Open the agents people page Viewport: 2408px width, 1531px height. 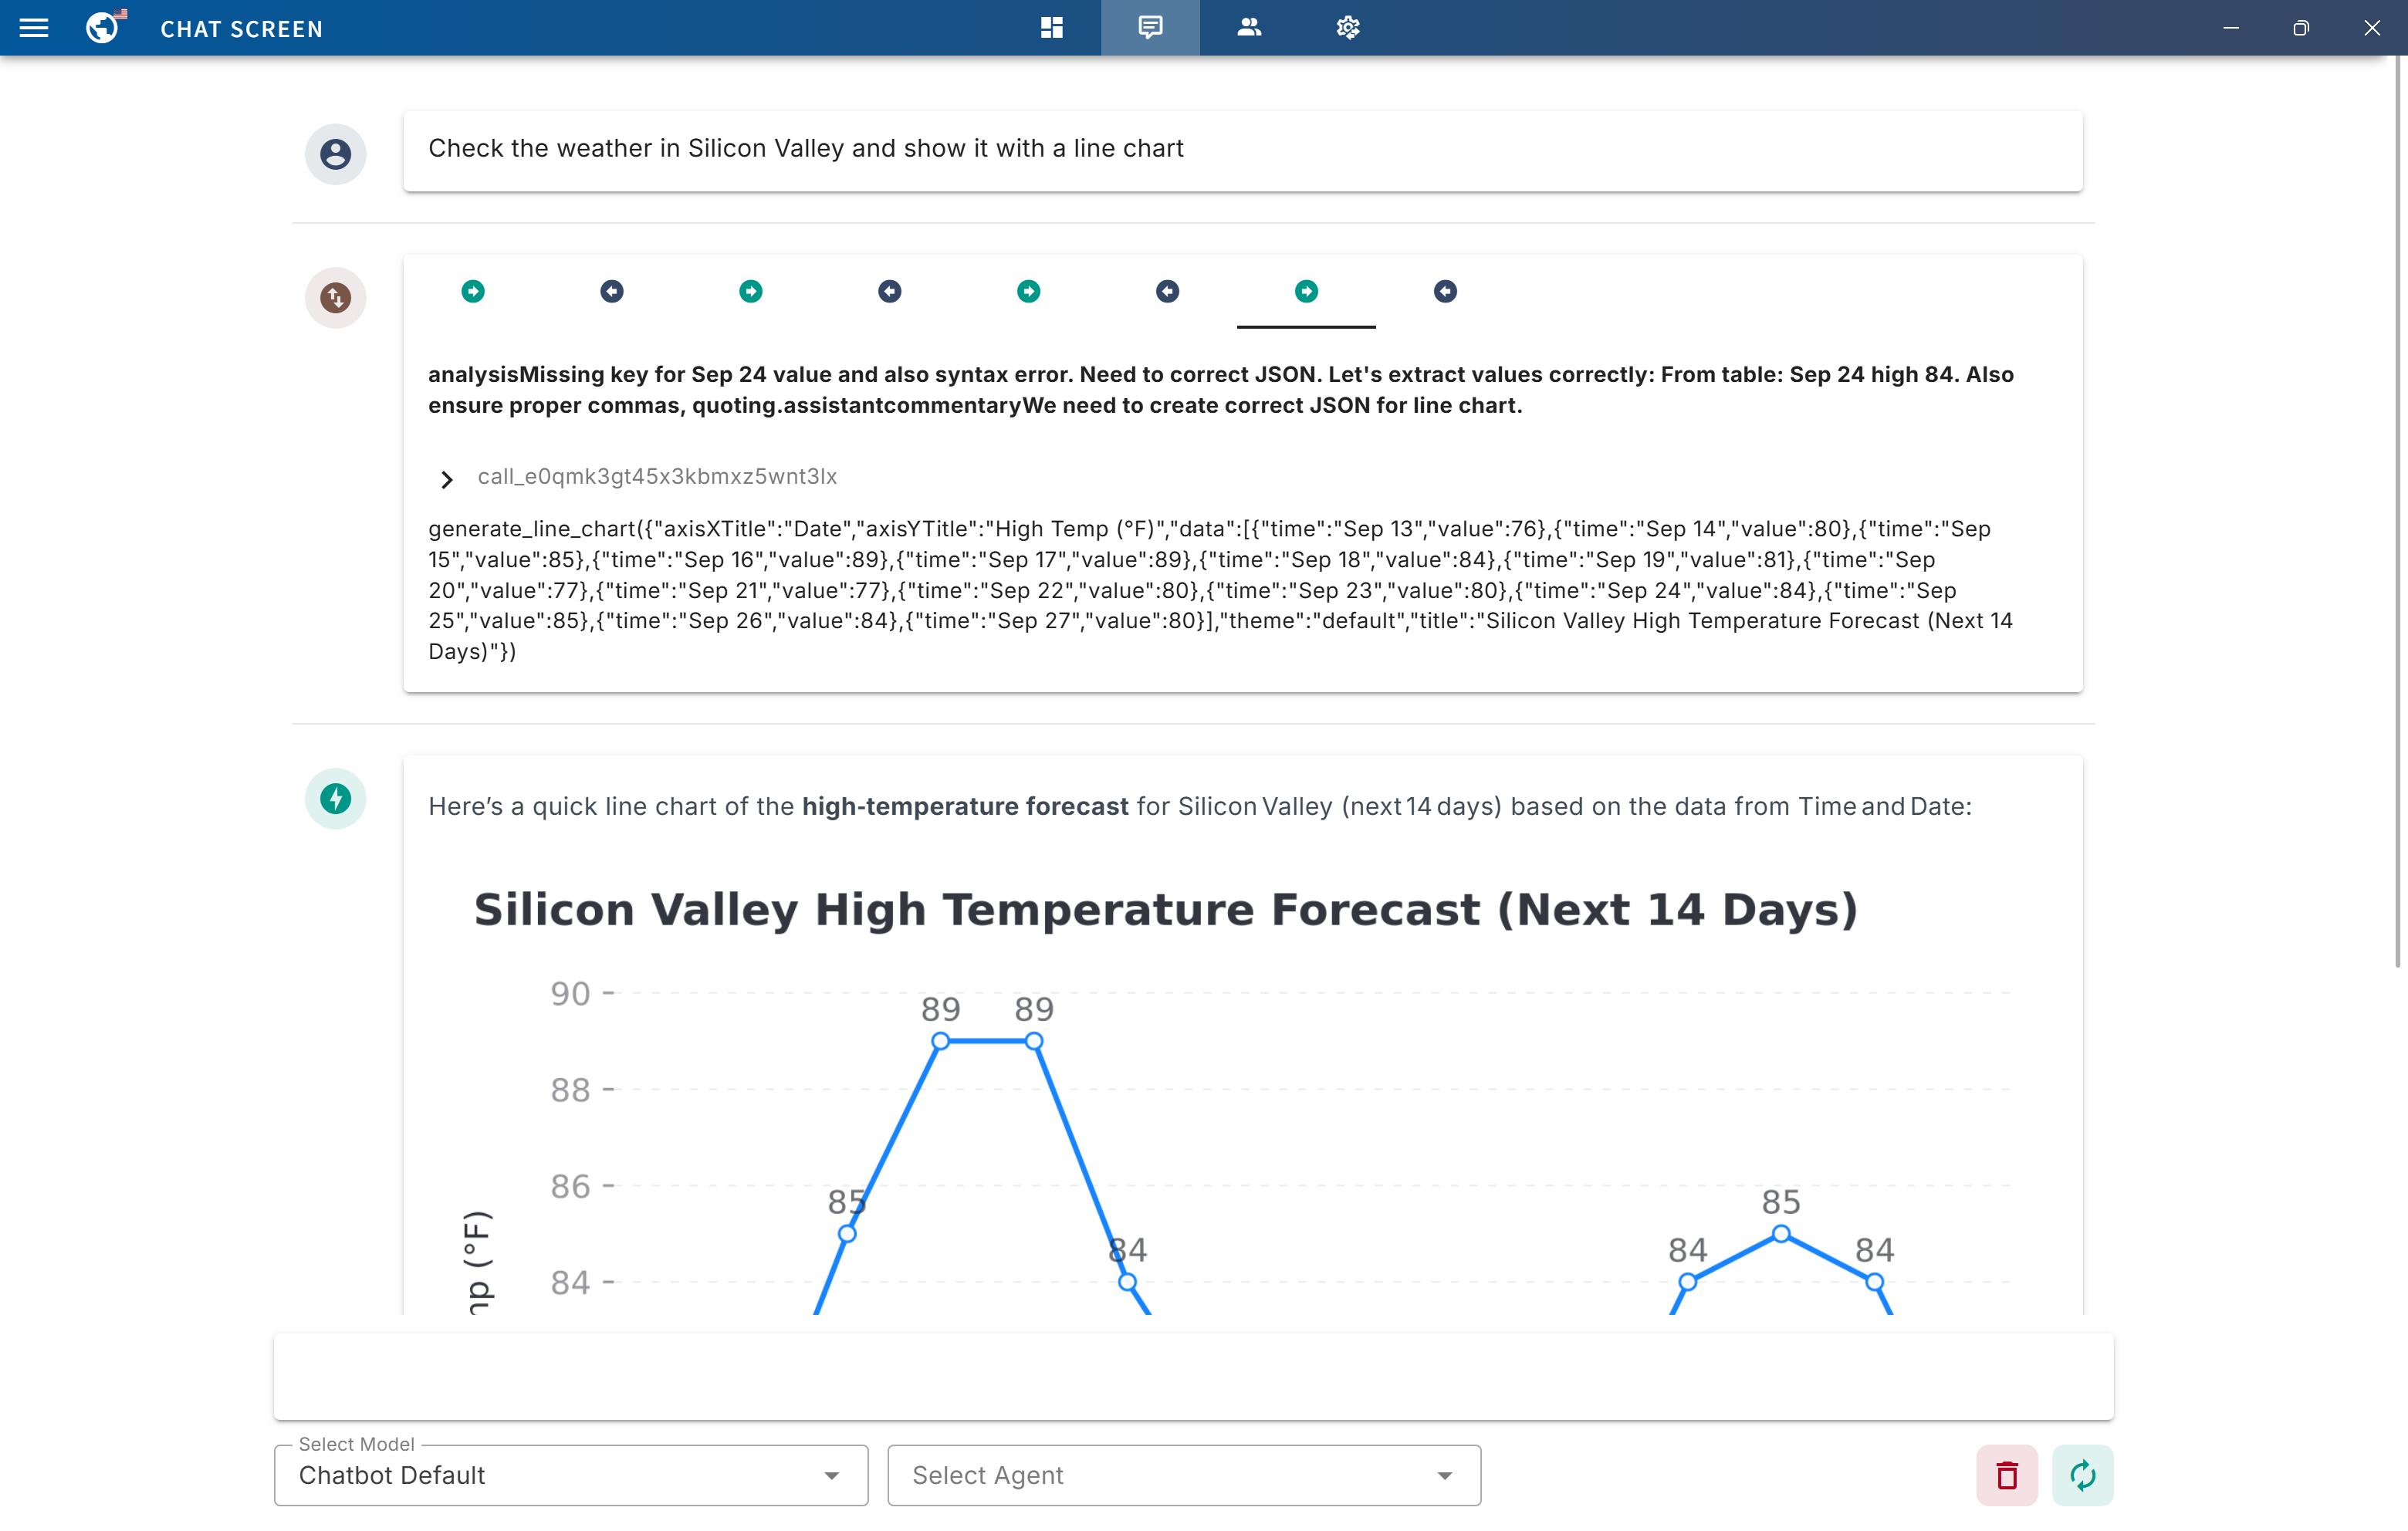1249,28
